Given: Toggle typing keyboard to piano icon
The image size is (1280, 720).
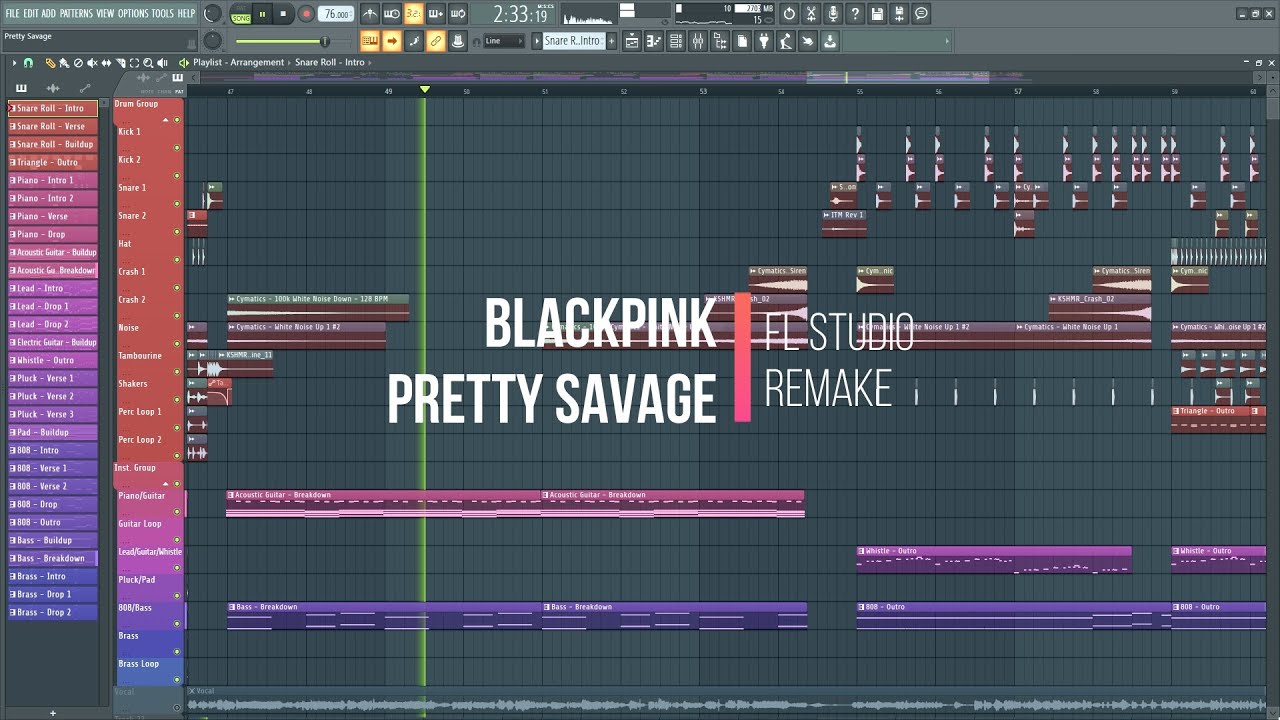Looking at the screenshot, I should 370,41.
